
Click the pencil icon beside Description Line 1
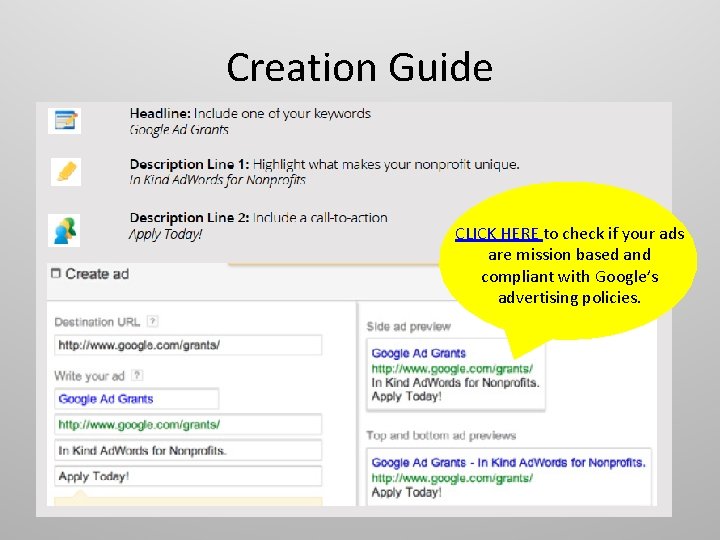point(66,172)
